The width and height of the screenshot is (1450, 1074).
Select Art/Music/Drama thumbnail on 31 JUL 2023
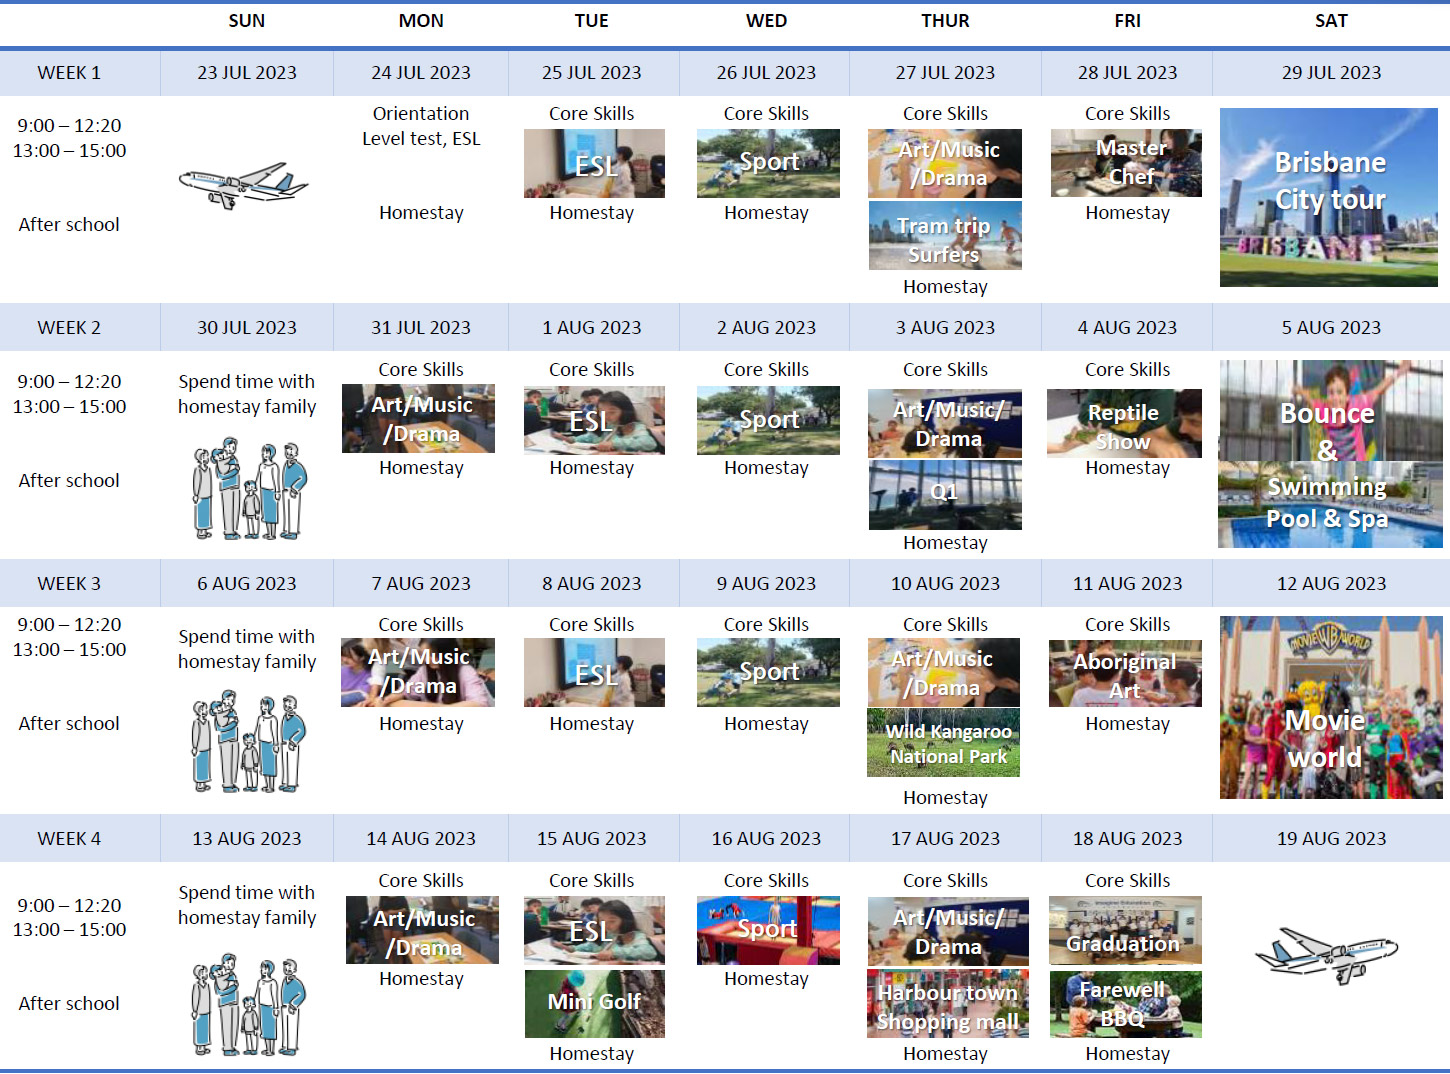pyautogui.click(x=418, y=419)
